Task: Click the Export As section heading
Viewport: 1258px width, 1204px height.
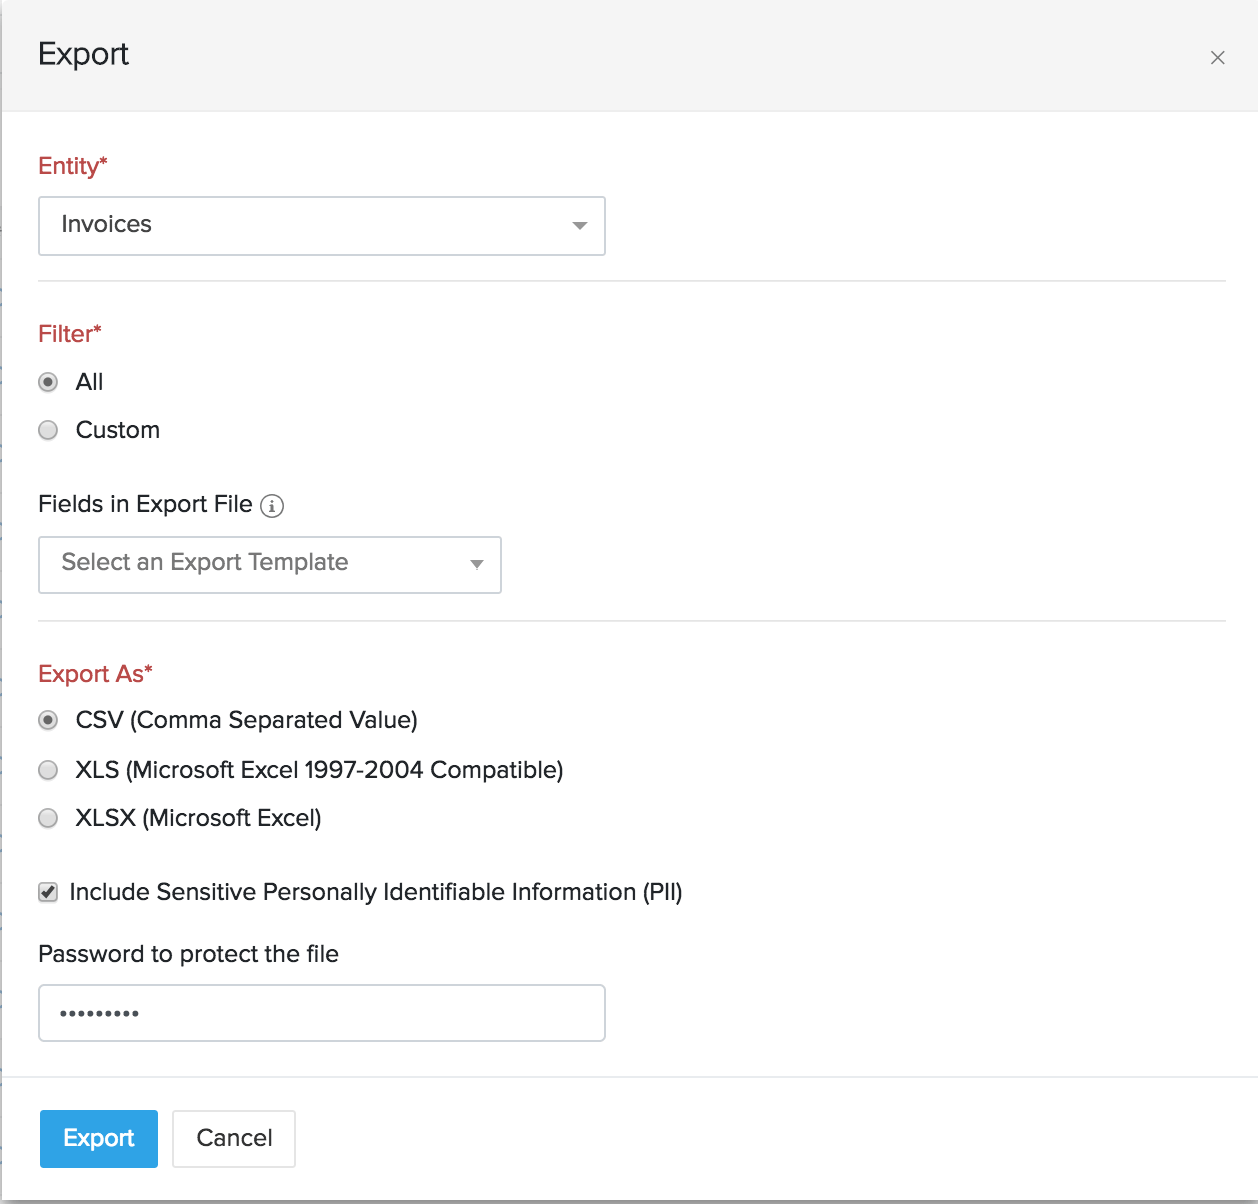Action: click(x=95, y=673)
